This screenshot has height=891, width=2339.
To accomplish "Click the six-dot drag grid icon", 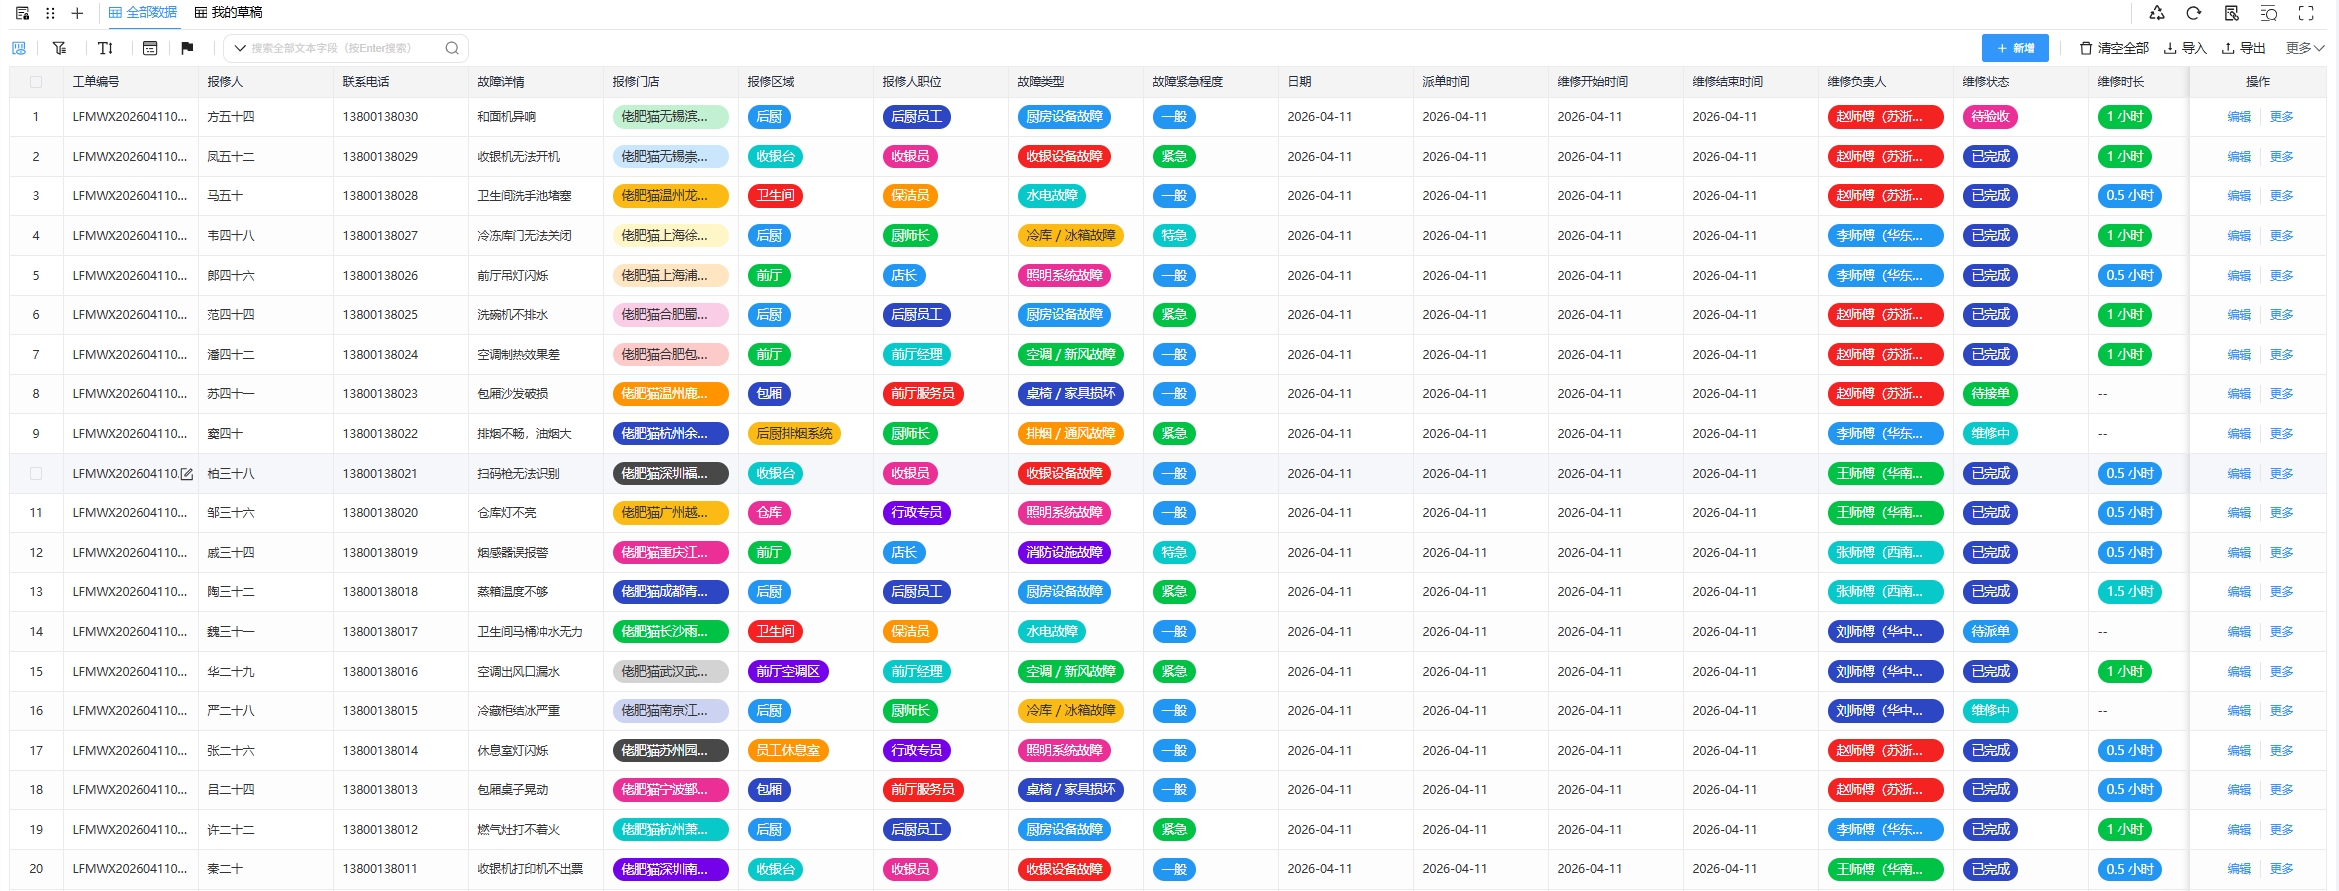I will point(50,13).
